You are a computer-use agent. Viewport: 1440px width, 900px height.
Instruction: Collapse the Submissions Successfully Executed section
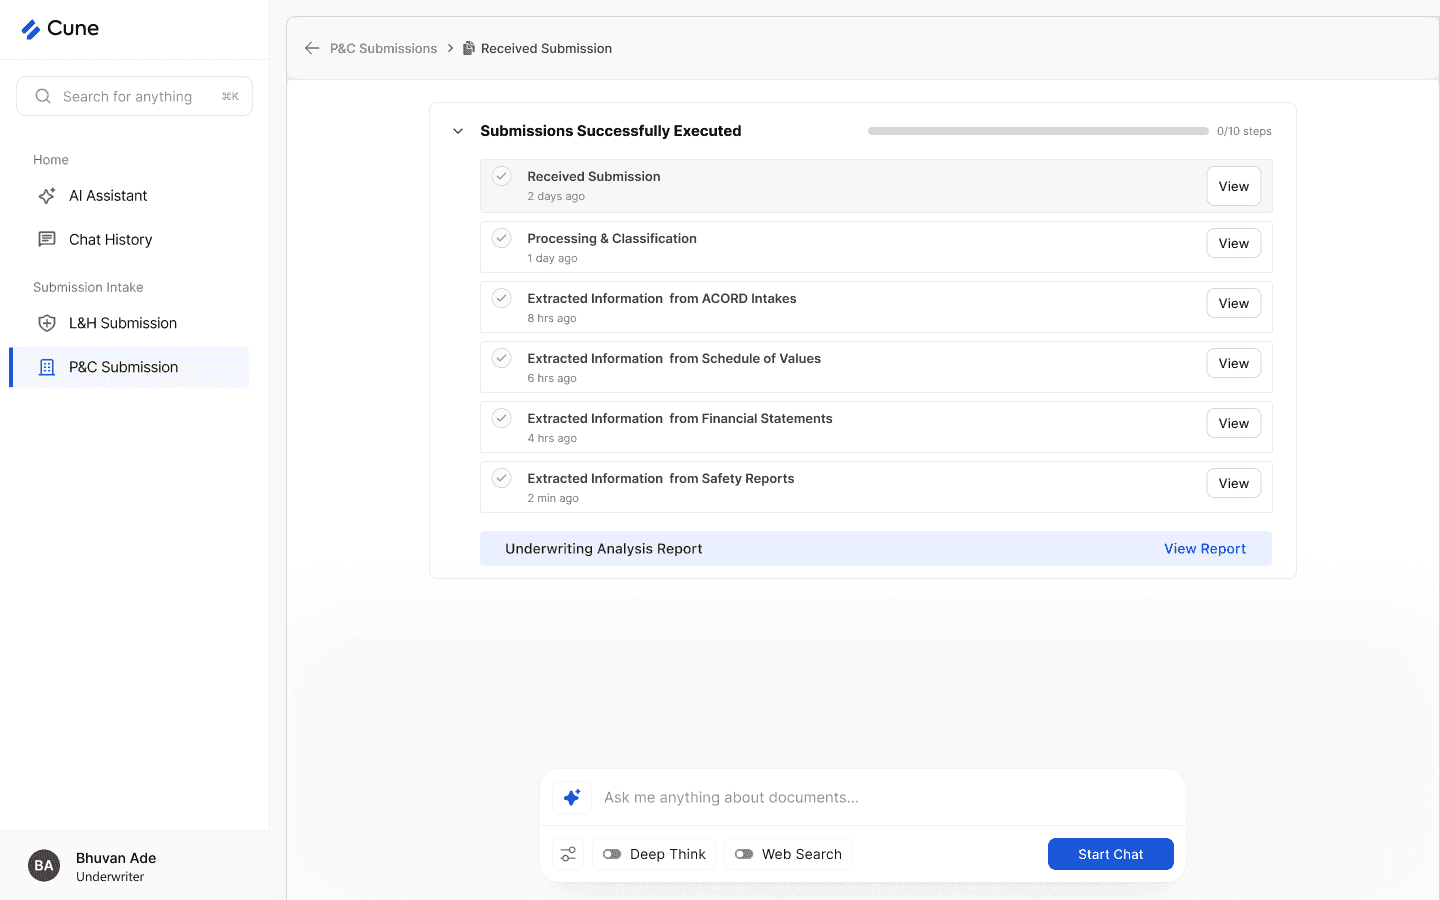[x=458, y=131]
